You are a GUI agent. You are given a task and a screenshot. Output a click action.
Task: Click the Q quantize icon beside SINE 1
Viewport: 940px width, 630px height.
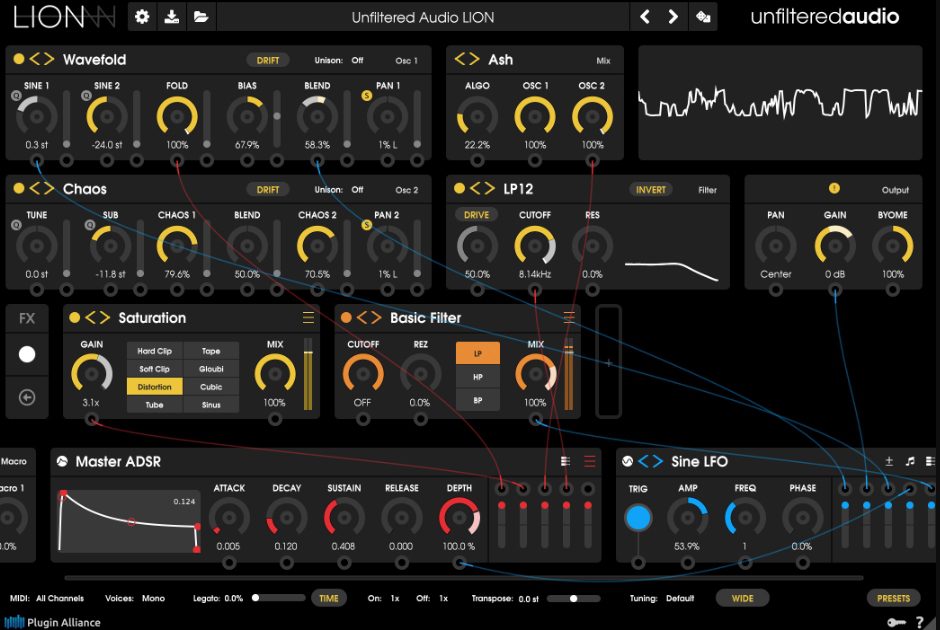pyautogui.click(x=16, y=95)
